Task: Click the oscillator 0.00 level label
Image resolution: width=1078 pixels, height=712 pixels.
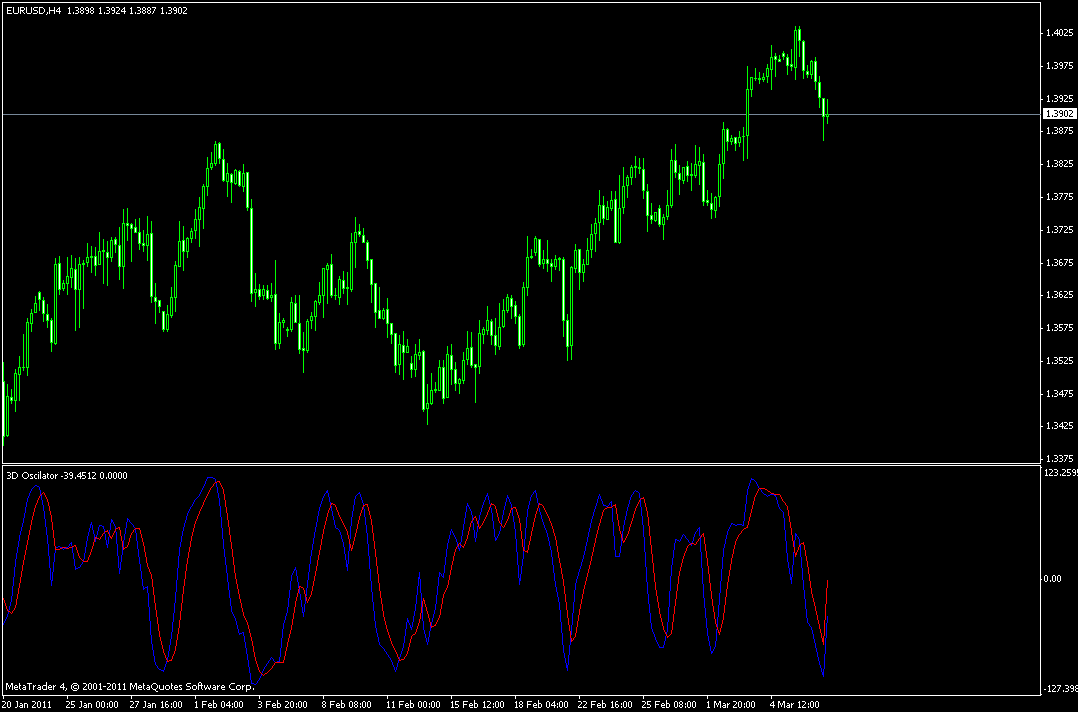Action: (x=1053, y=579)
